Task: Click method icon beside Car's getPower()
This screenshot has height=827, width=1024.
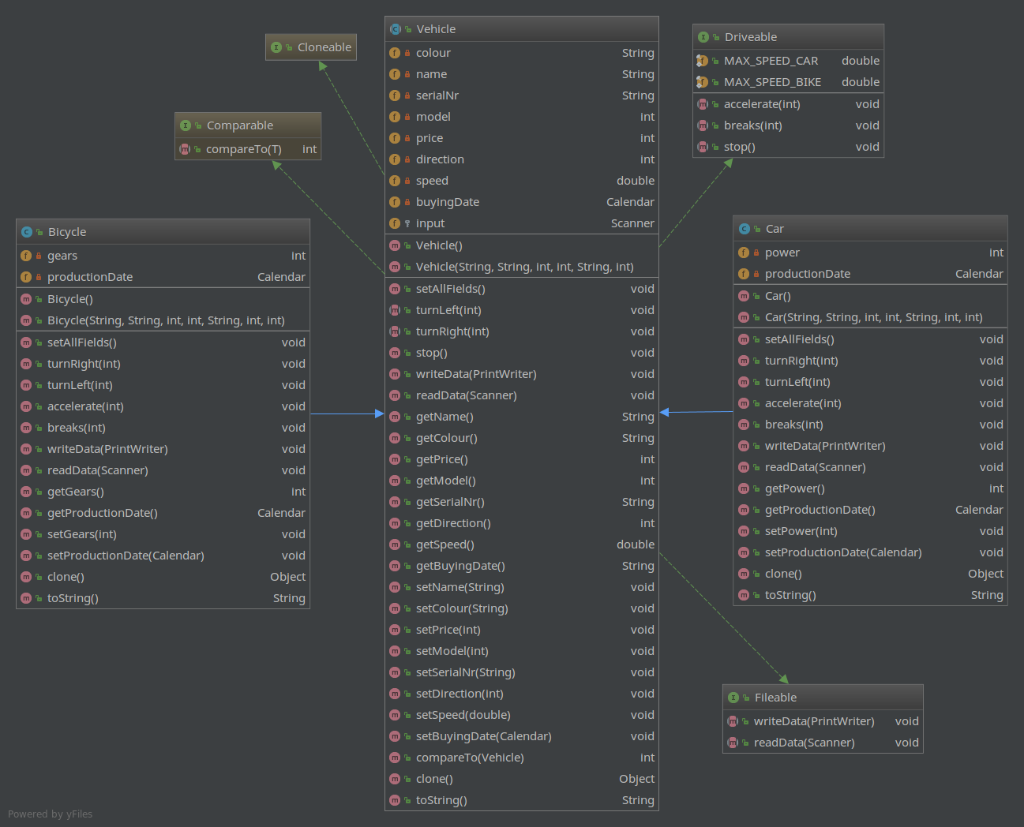Action: point(744,489)
